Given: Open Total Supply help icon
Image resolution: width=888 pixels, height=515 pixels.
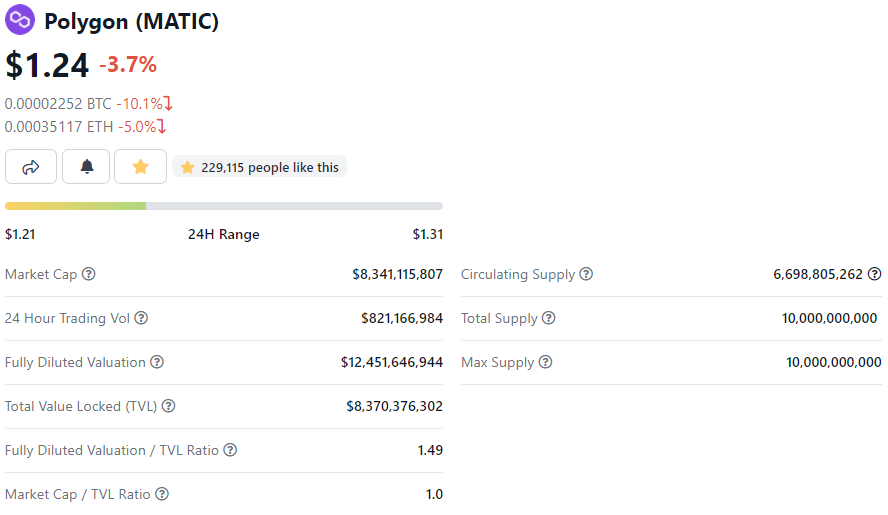Looking at the screenshot, I should tap(548, 318).
